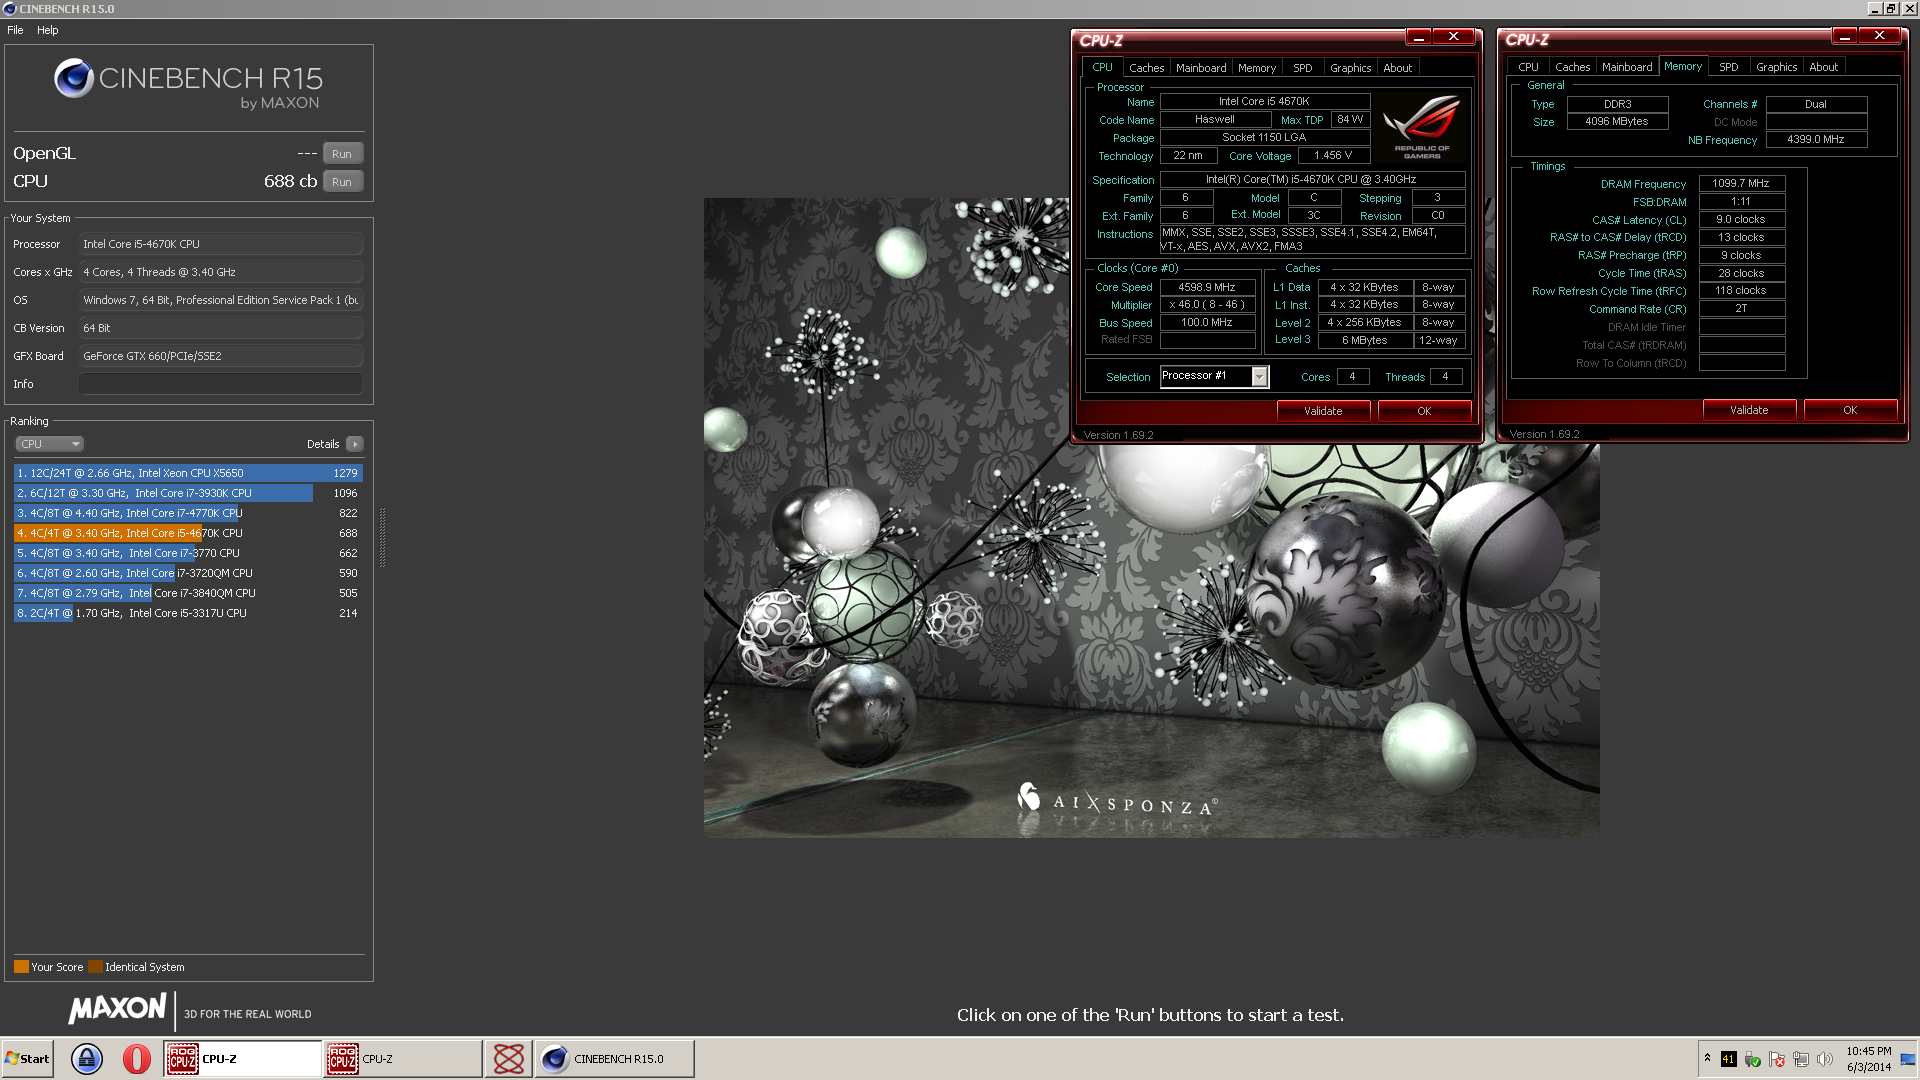Click the MAXON logo
Viewport: 1920px width, 1080px height.
click(118, 1008)
